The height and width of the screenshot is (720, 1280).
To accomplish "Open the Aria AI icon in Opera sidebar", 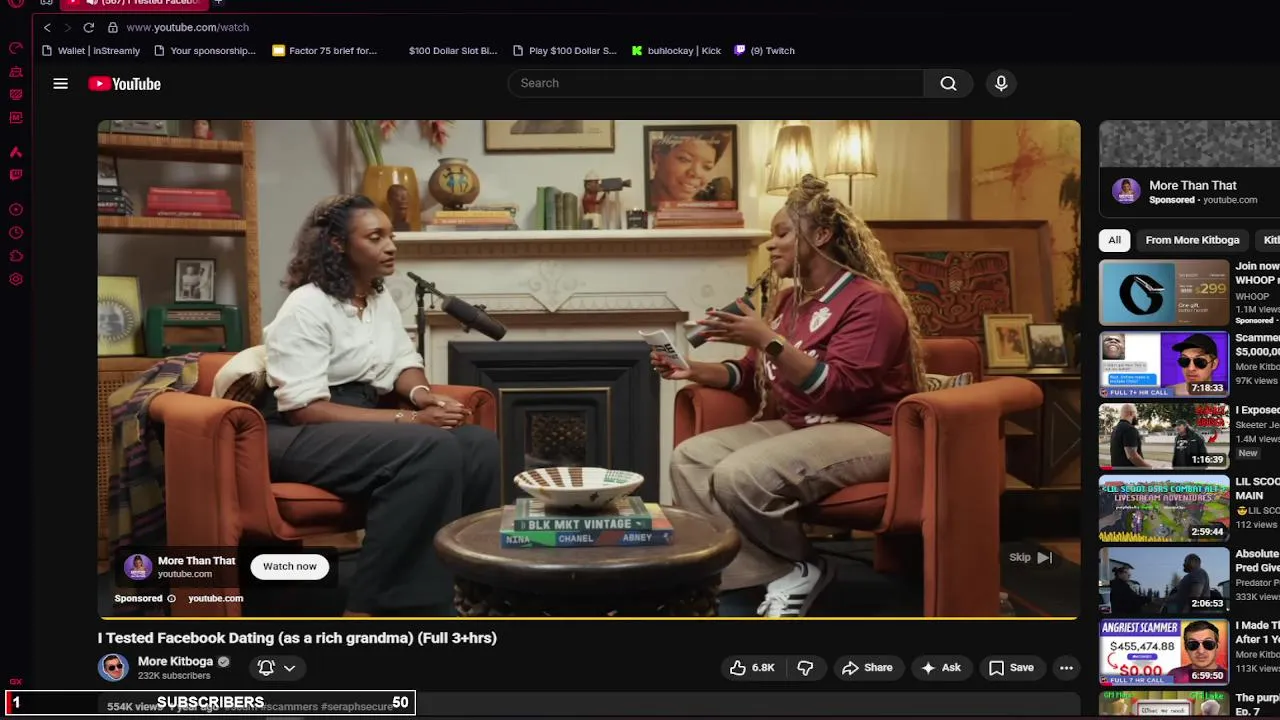I will (x=16, y=152).
